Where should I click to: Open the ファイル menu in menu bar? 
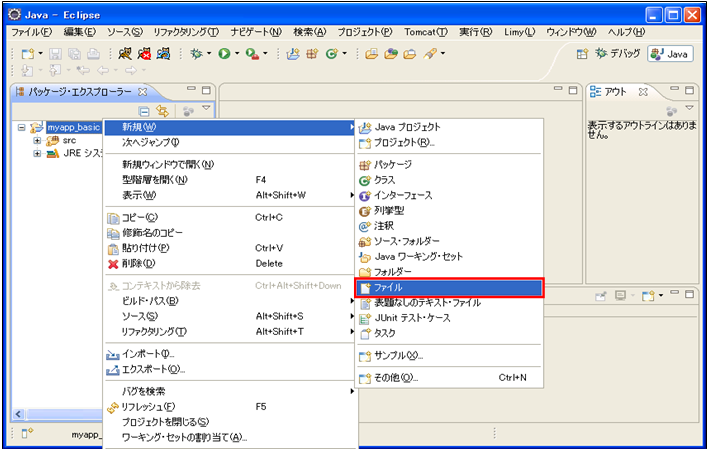[30, 32]
